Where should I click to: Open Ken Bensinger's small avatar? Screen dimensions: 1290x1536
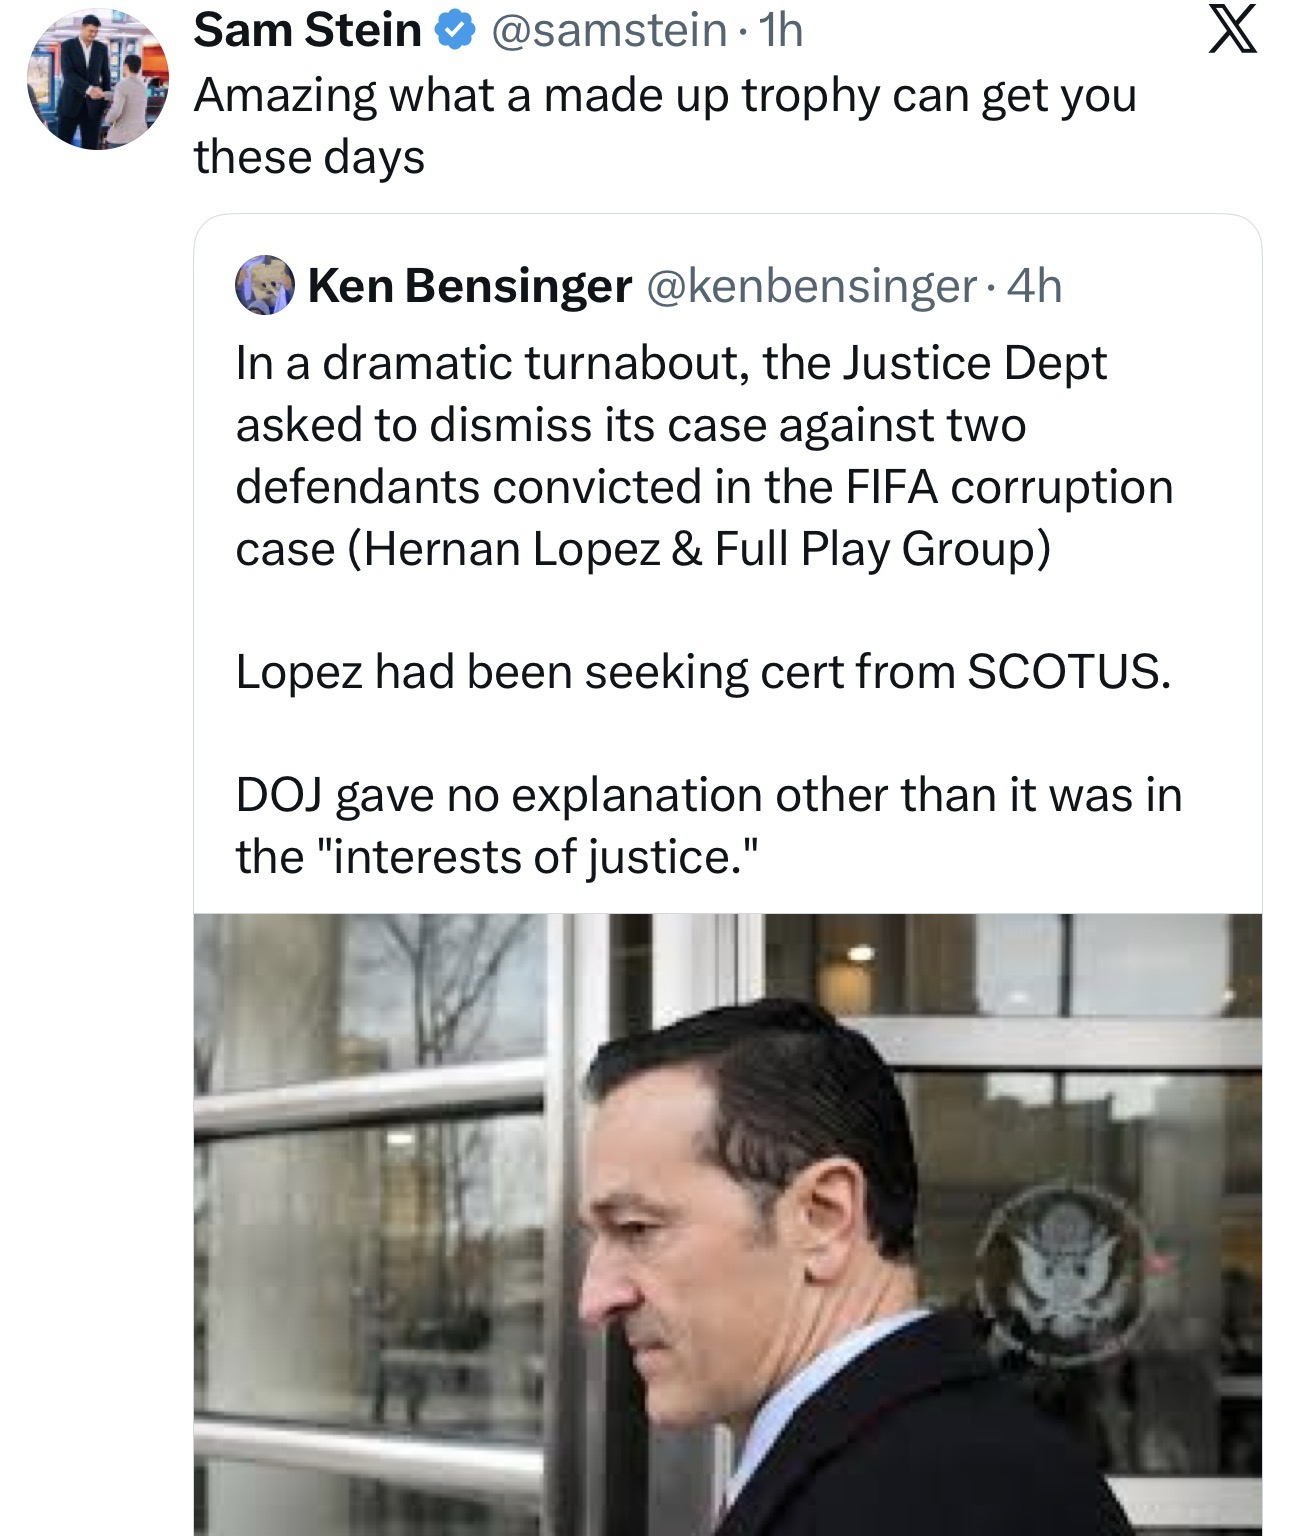(x=264, y=286)
